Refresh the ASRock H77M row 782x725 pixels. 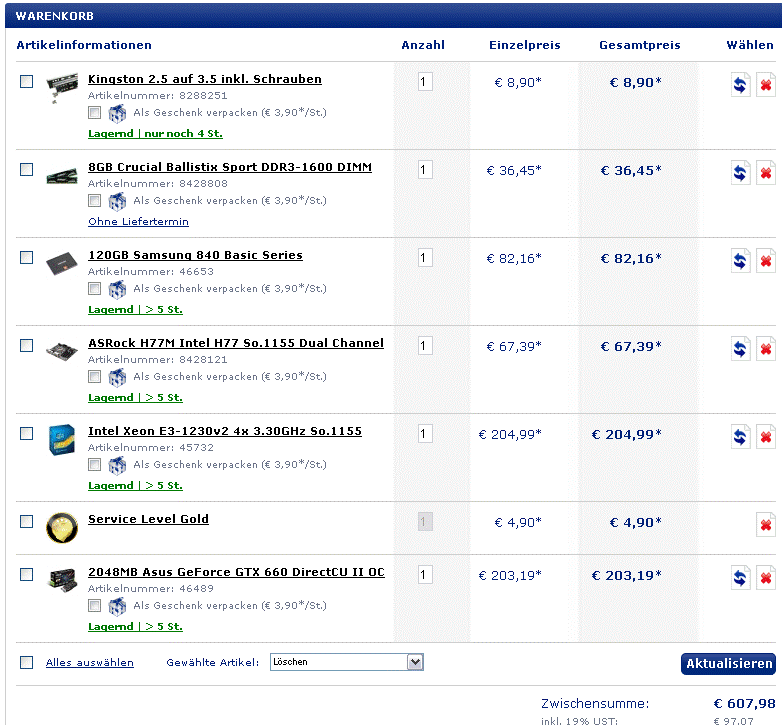click(x=741, y=349)
